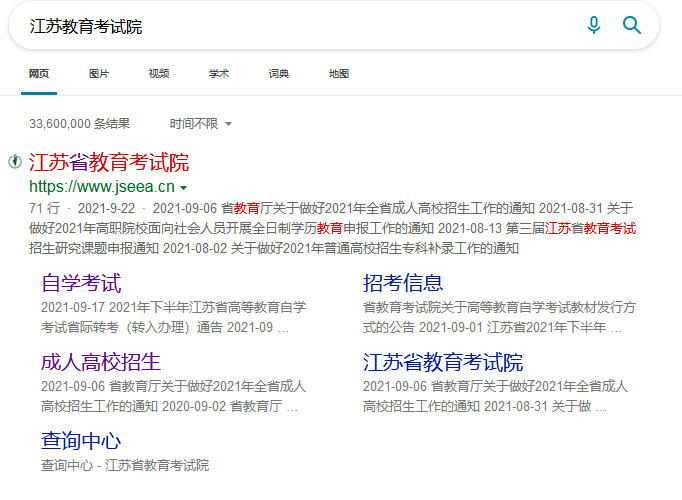Open the dropdown arrow beside https://www.jseea.cn

tap(184, 188)
